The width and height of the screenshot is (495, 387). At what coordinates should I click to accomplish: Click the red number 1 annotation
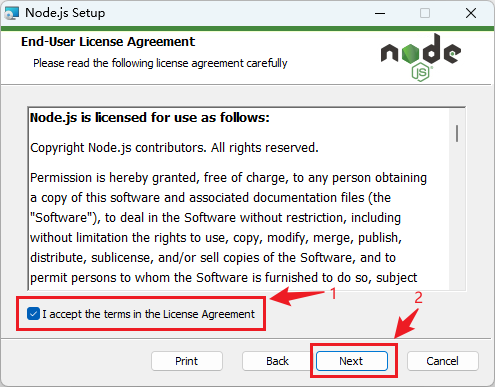pyautogui.click(x=333, y=294)
